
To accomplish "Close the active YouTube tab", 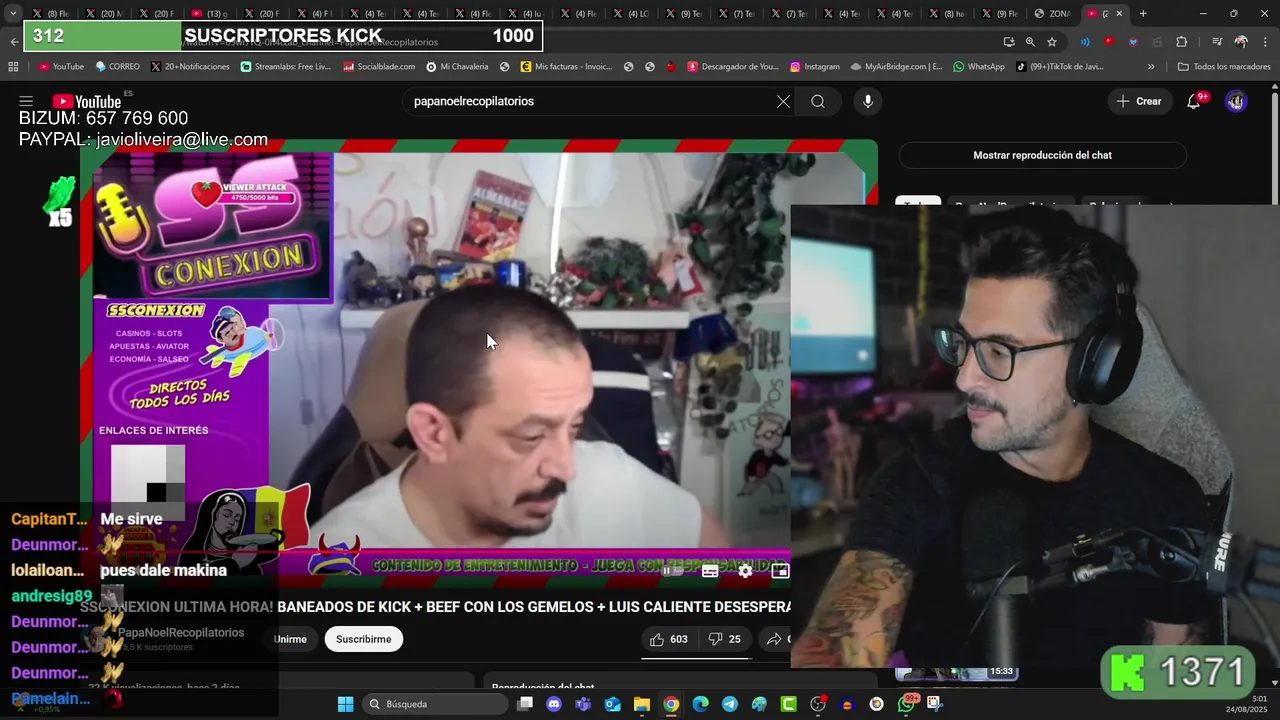I will (x=1119, y=14).
